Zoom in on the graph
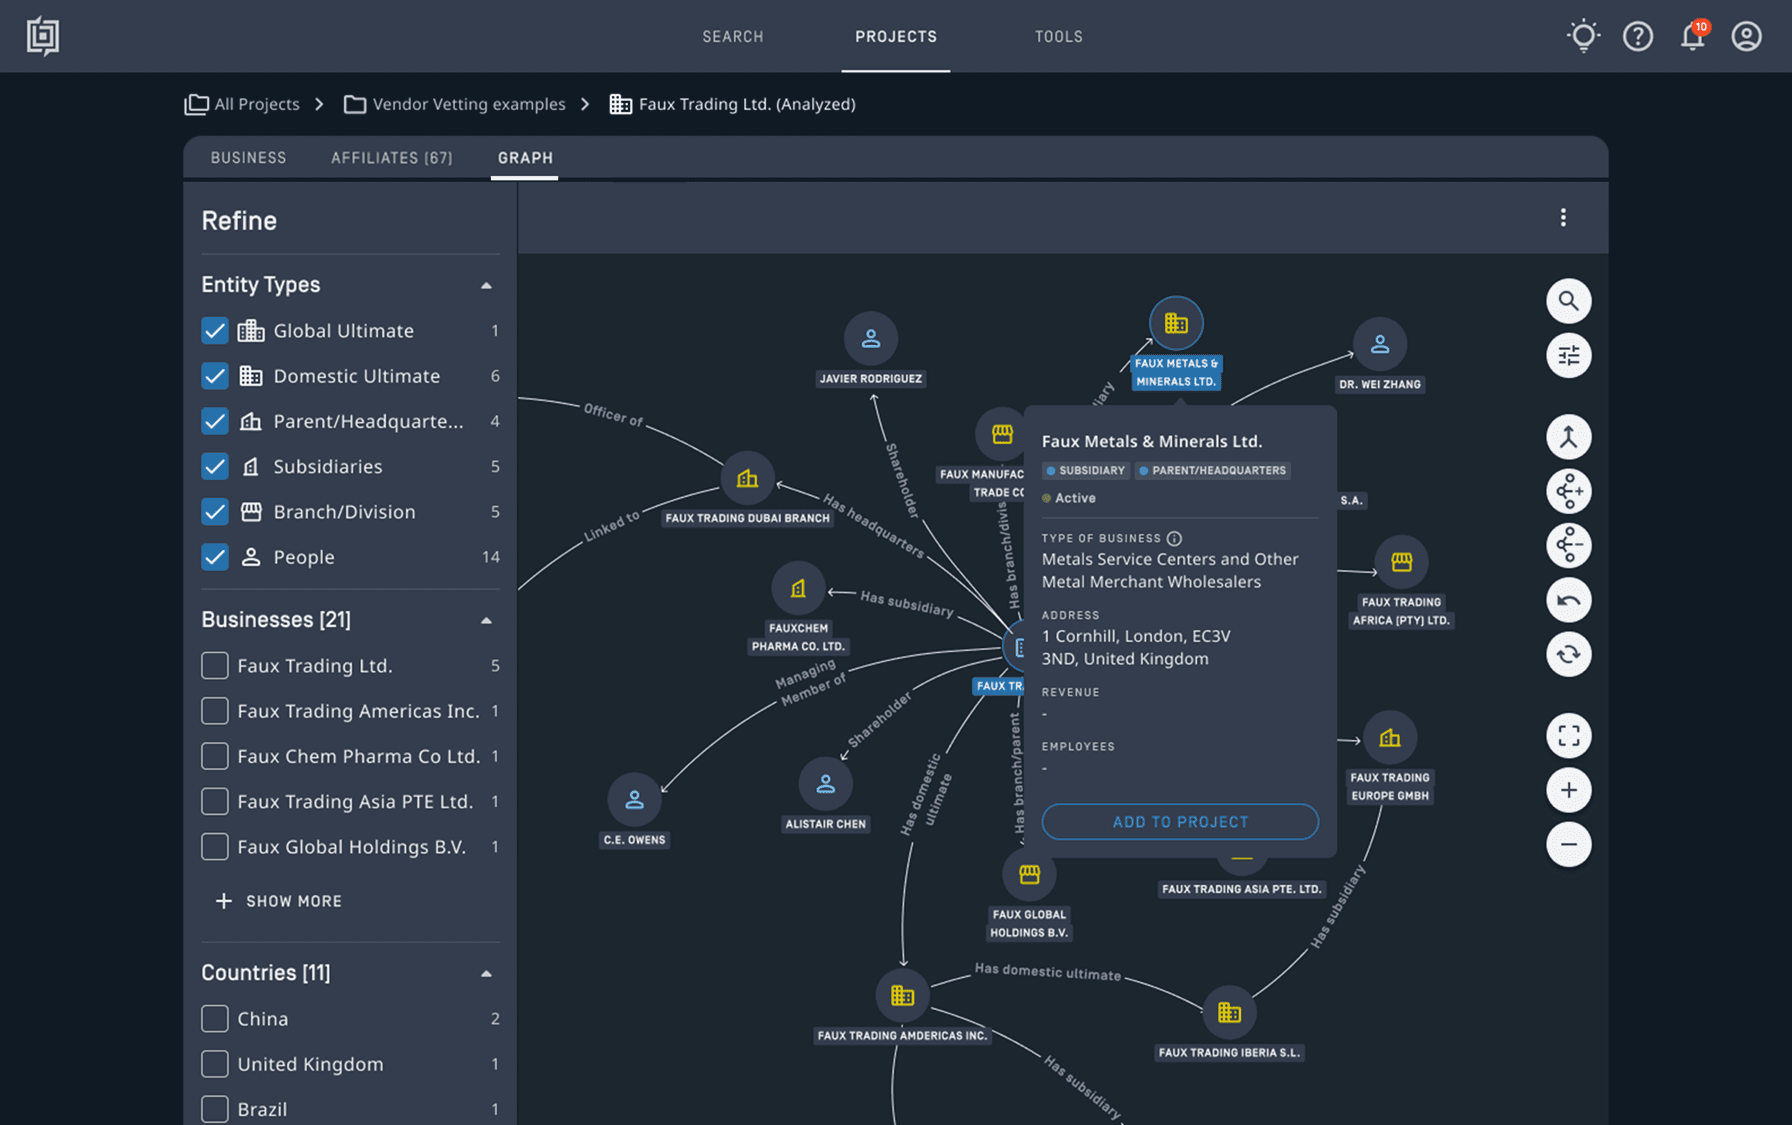 tap(1568, 790)
